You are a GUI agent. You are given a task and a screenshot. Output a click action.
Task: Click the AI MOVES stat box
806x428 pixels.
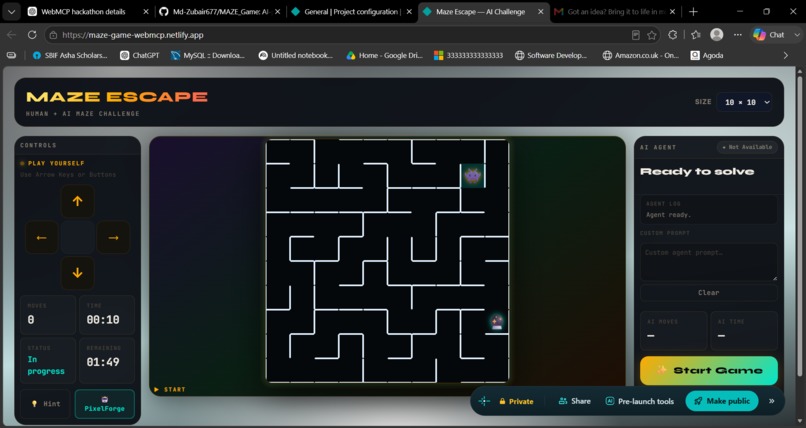[x=673, y=331]
